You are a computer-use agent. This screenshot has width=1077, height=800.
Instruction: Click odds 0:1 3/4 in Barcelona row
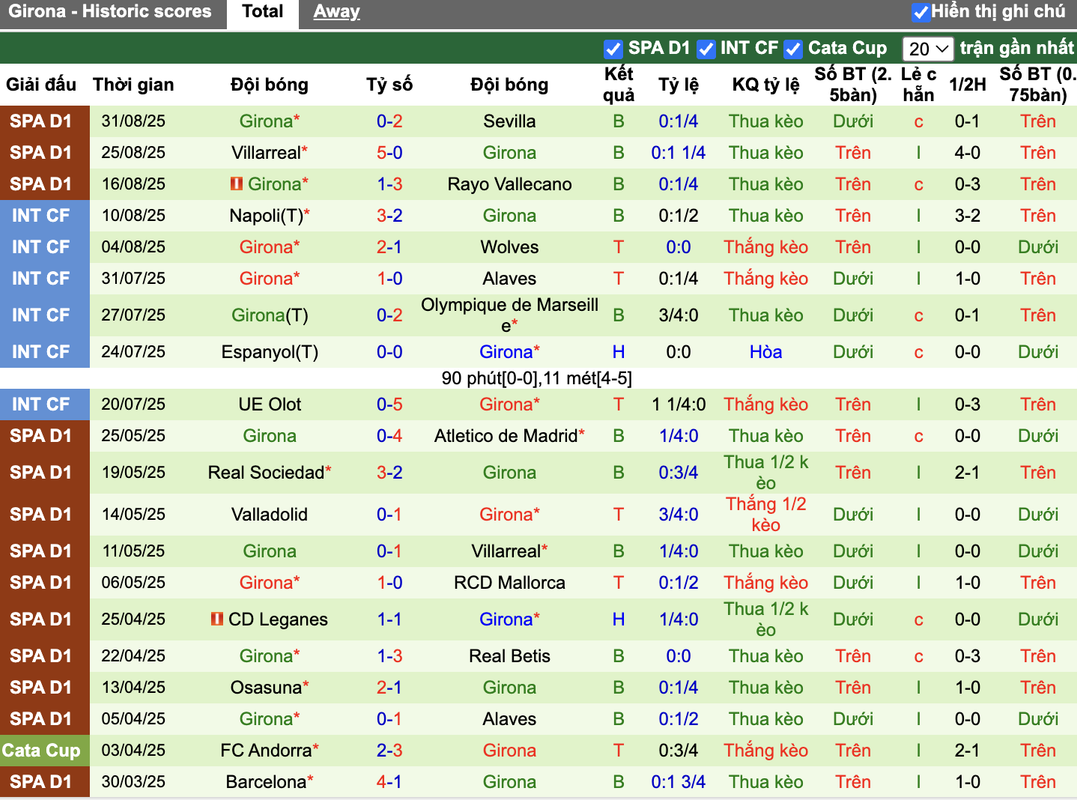(678, 781)
